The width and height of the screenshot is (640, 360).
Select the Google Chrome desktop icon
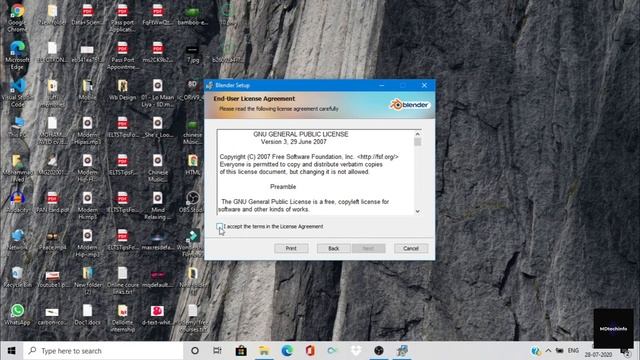coord(17,17)
